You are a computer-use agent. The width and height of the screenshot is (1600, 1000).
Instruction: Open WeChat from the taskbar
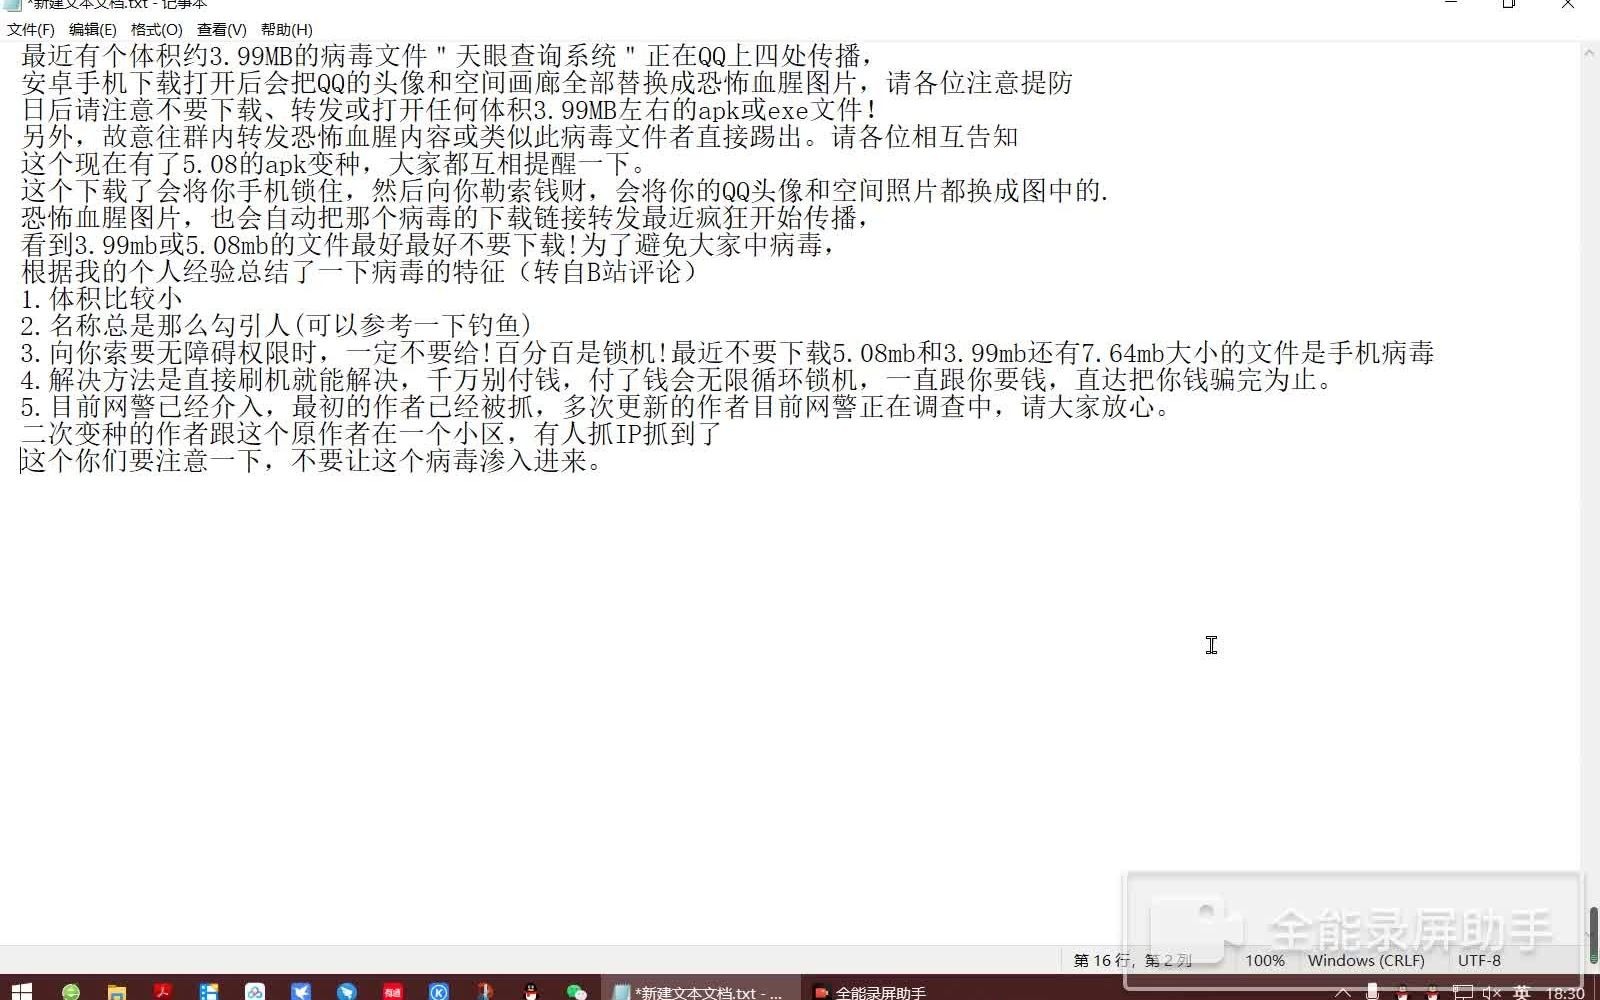tap(576, 991)
